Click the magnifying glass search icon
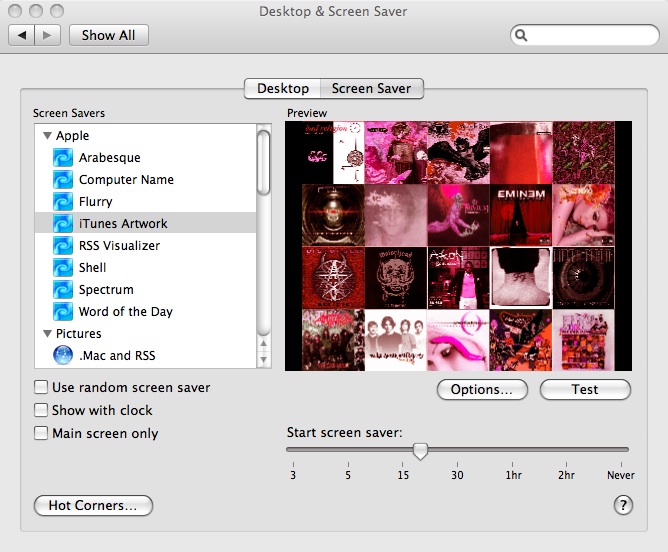Image resolution: width=668 pixels, height=552 pixels. (x=521, y=35)
